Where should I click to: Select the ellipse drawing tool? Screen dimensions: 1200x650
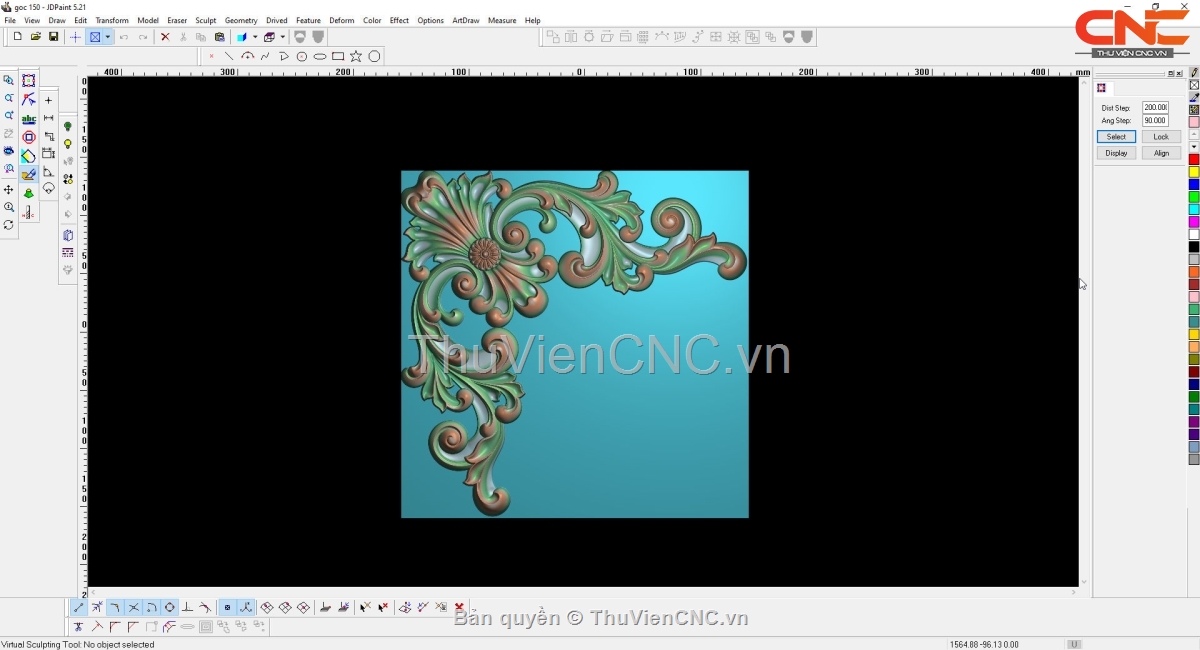tap(320, 56)
